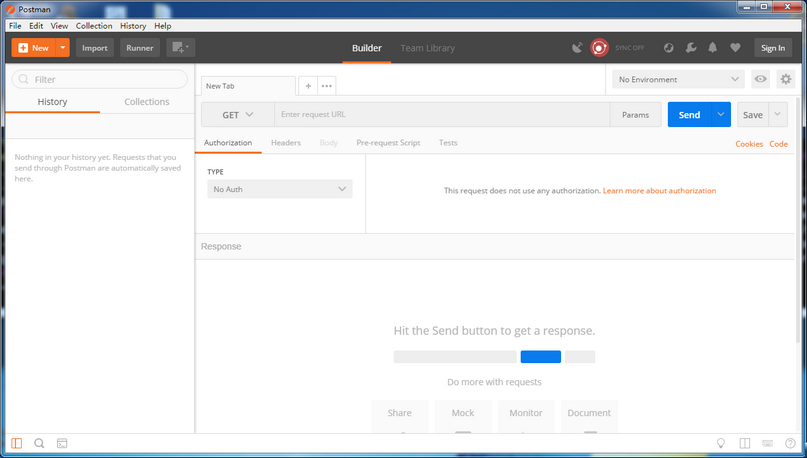Select the Pre-request Script tab

click(388, 143)
